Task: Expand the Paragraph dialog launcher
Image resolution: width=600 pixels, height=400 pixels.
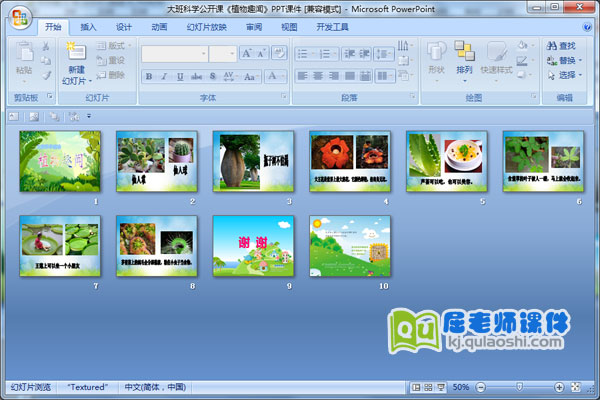Action: click(x=412, y=96)
